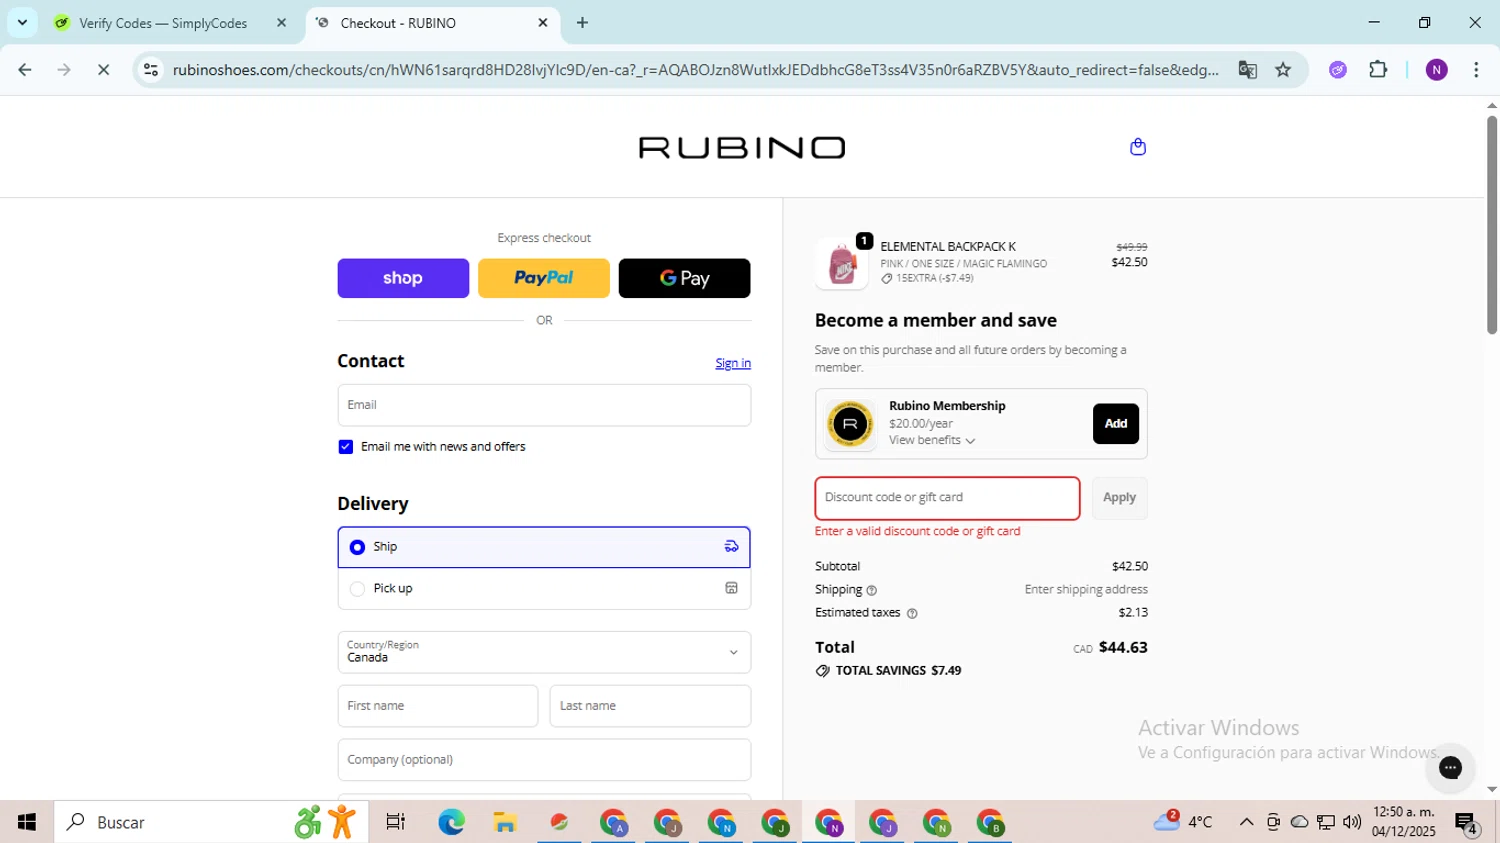Click the shipping info help icon
Screen dimensions: 1500x843
tap(871, 590)
